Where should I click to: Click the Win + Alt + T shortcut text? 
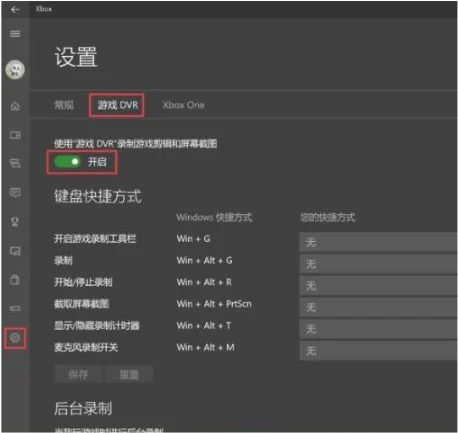pyautogui.click(x=204, y=325)
